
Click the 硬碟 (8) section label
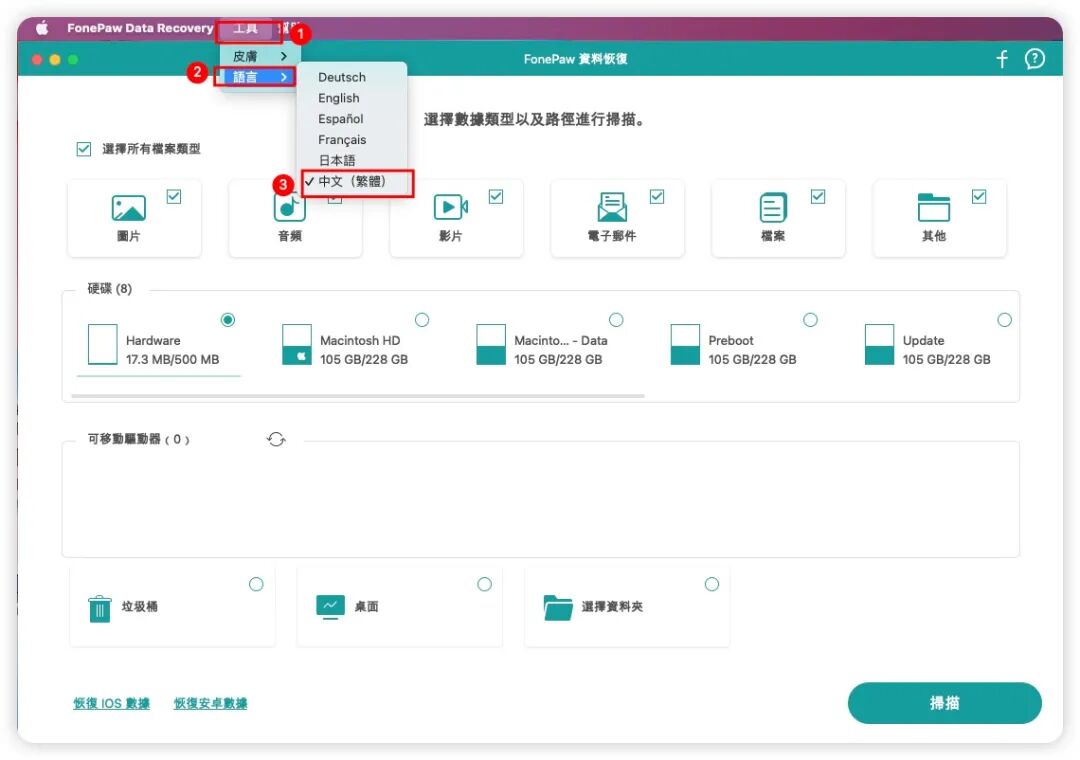coord(110,289)
